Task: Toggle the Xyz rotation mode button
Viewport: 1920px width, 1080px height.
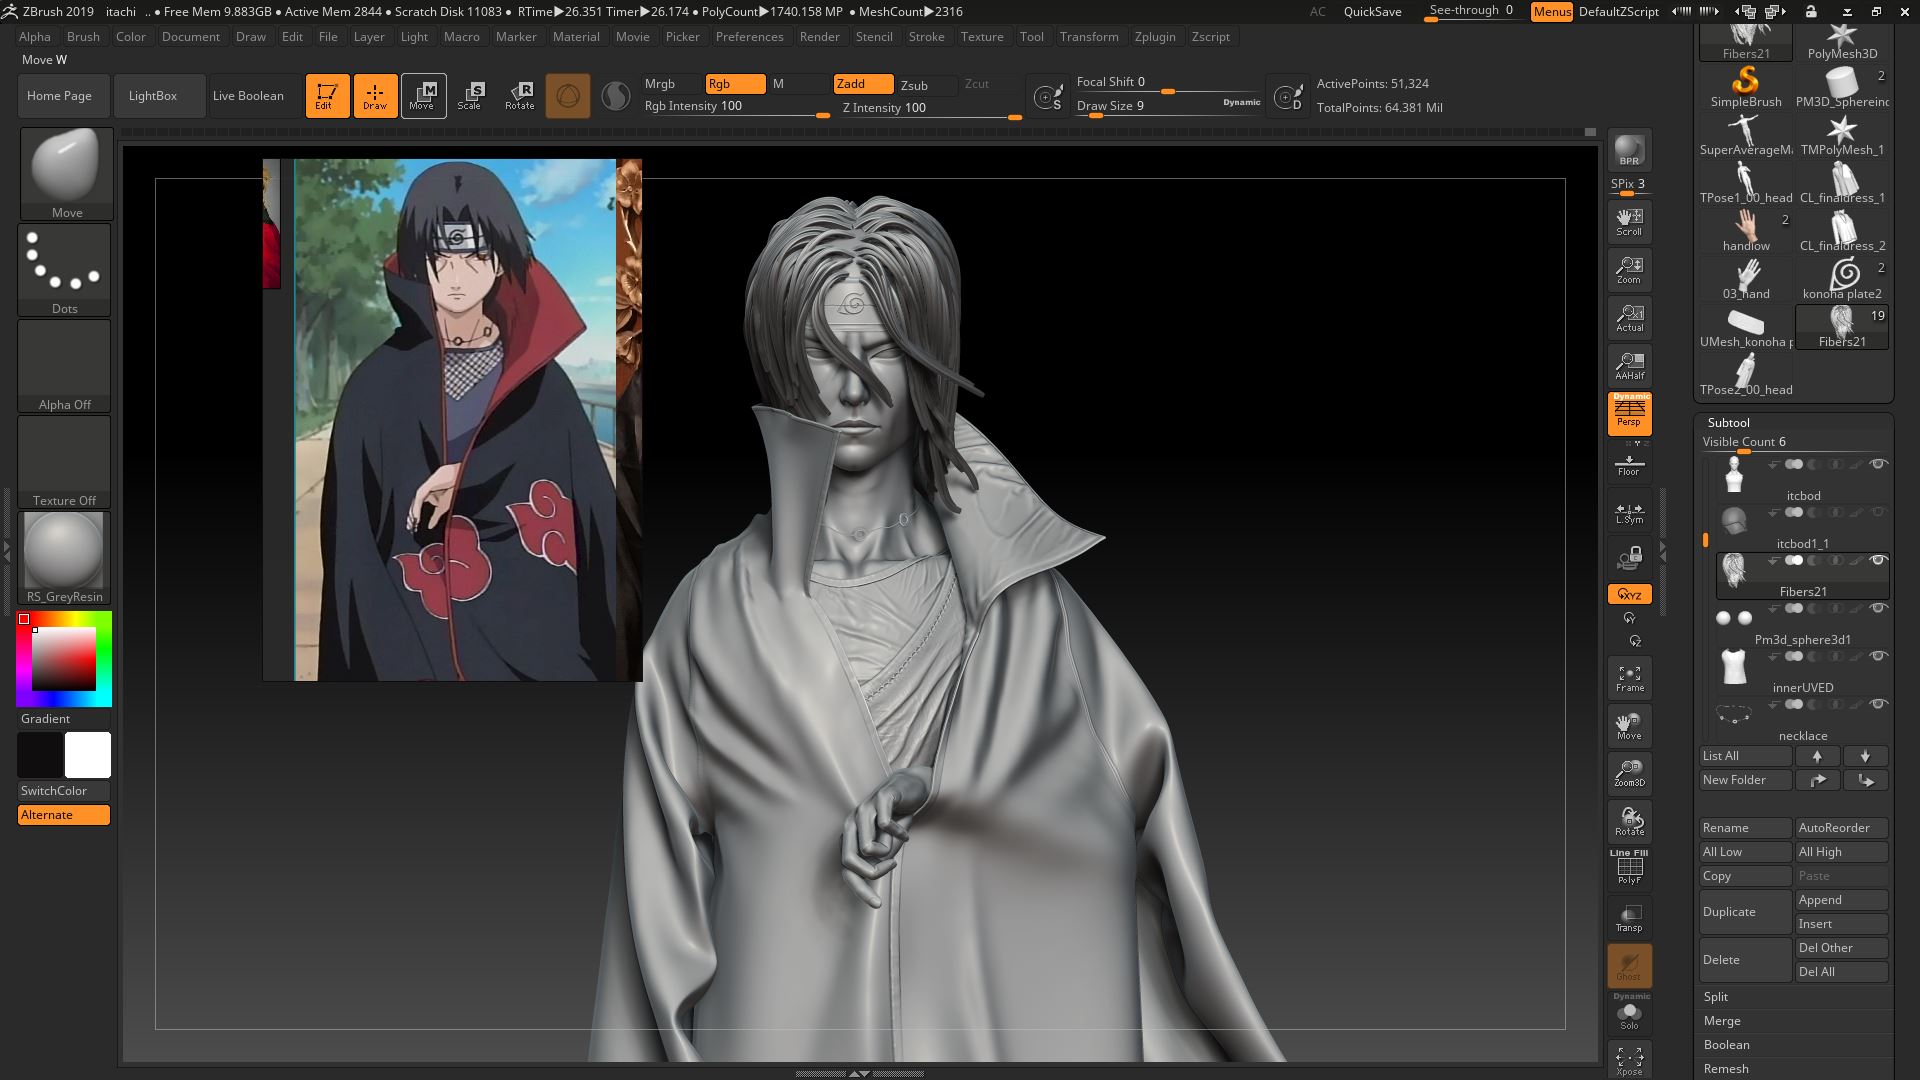Action: [x=1629, y=594]
